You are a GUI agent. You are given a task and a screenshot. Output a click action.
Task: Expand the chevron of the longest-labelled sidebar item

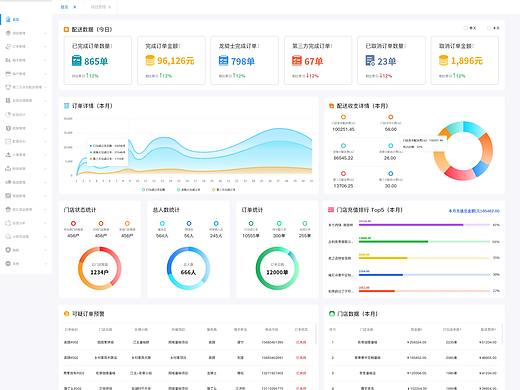pos(45,87)
